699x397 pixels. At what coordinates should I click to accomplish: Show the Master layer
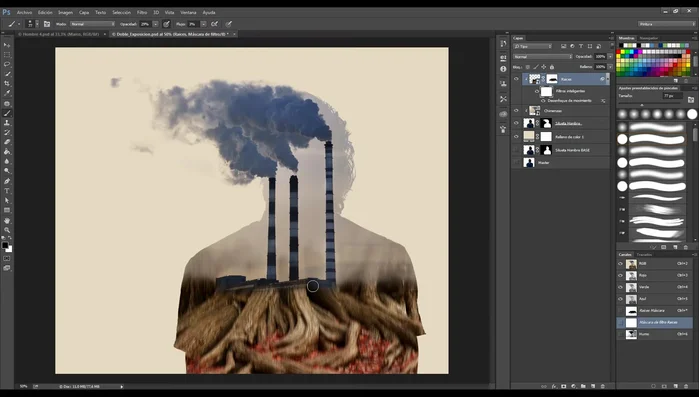pyautogui.click(x=516, y=163)
